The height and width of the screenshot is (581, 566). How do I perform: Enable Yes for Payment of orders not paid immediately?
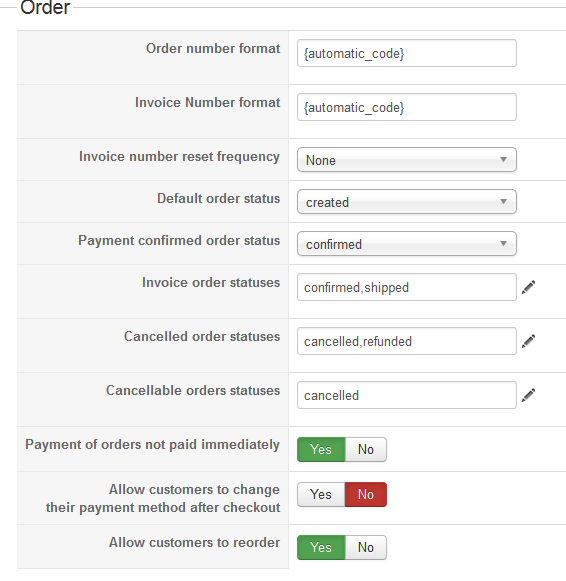pyautogui.click(x=321, y=449)
